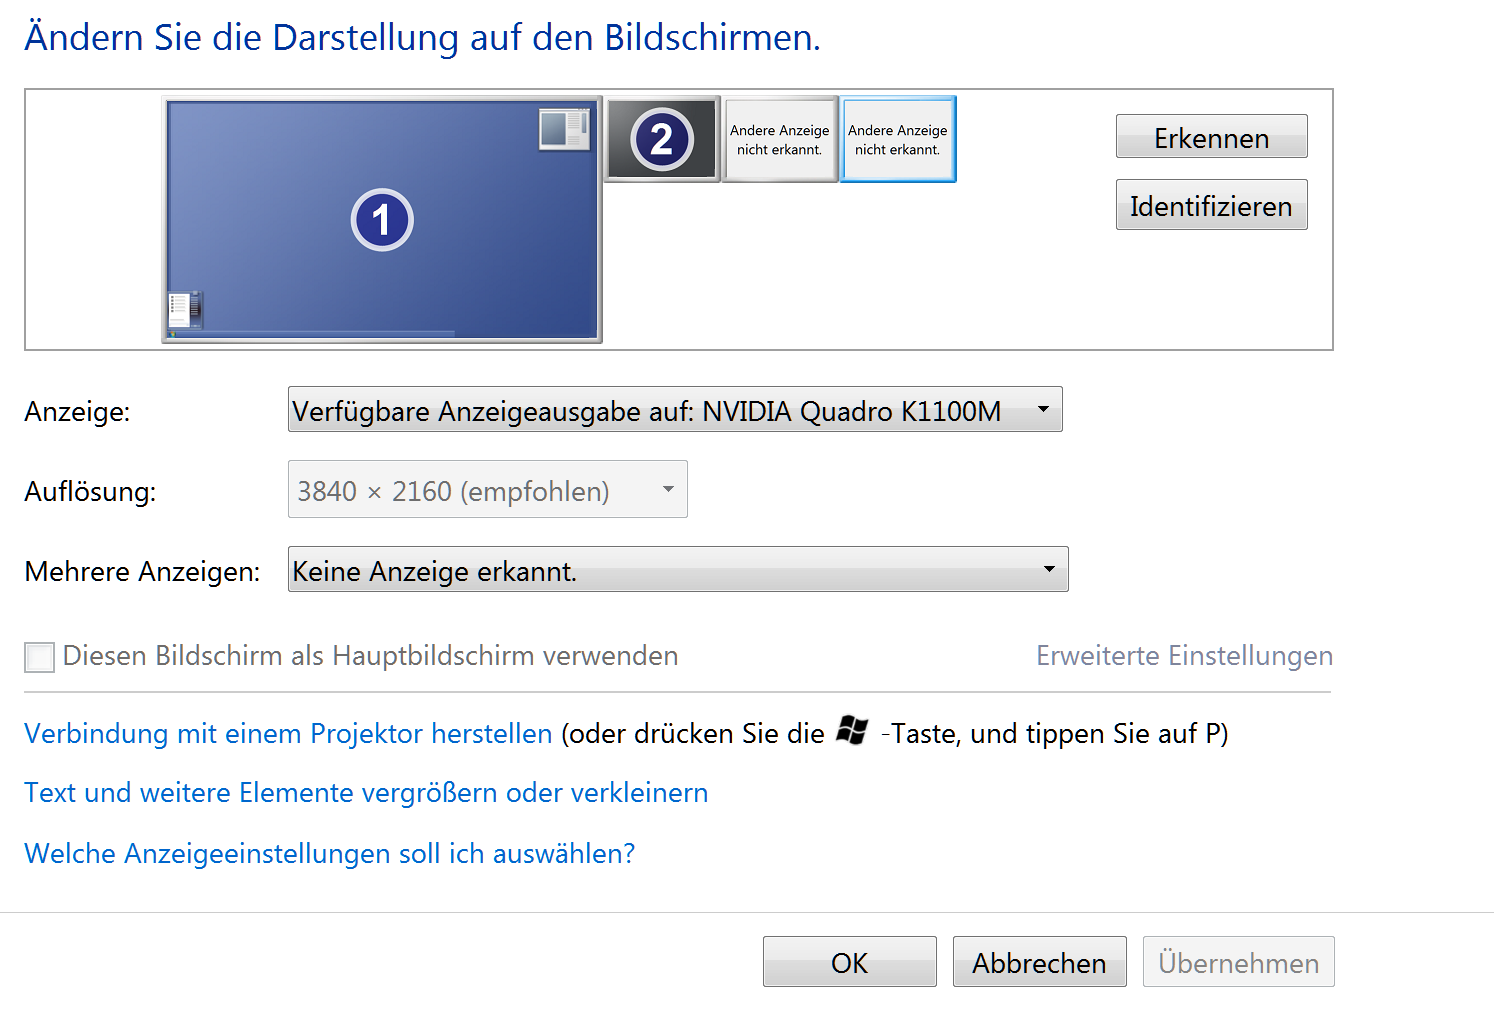Confirm with the OK button
The image size is (1494, 1023).
click(850, 962)
